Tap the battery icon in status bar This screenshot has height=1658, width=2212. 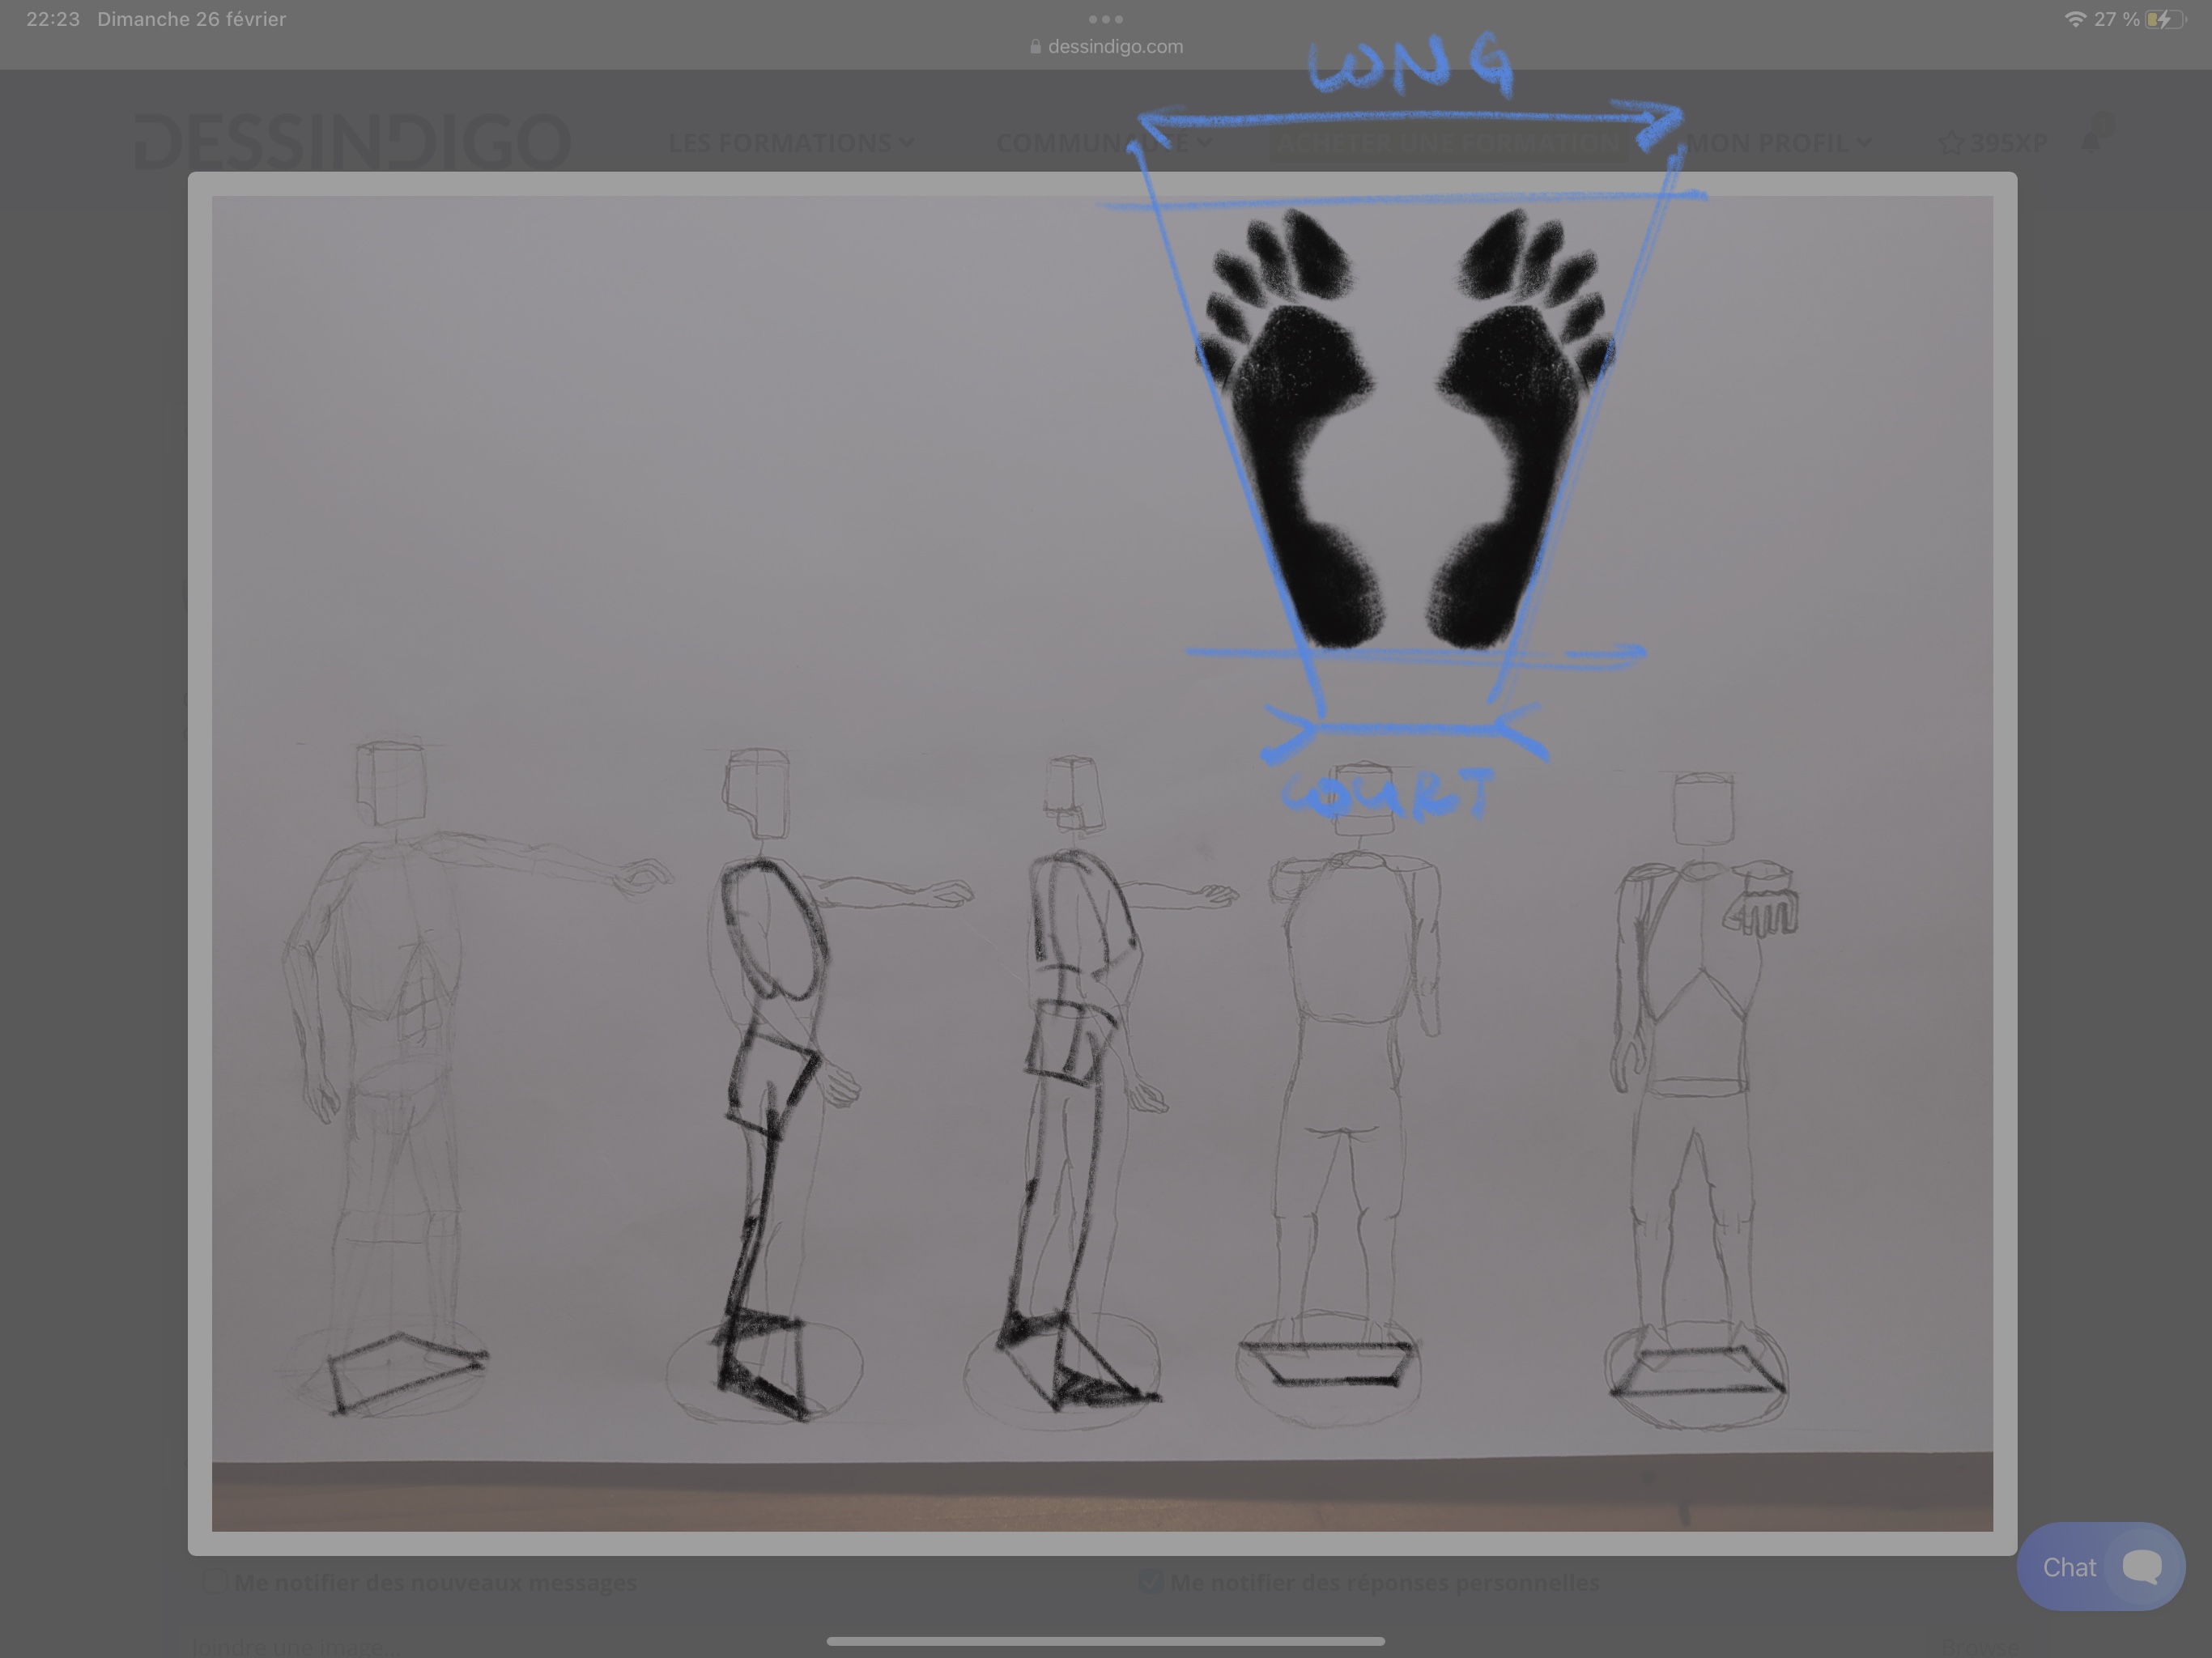click(2164, 19)
